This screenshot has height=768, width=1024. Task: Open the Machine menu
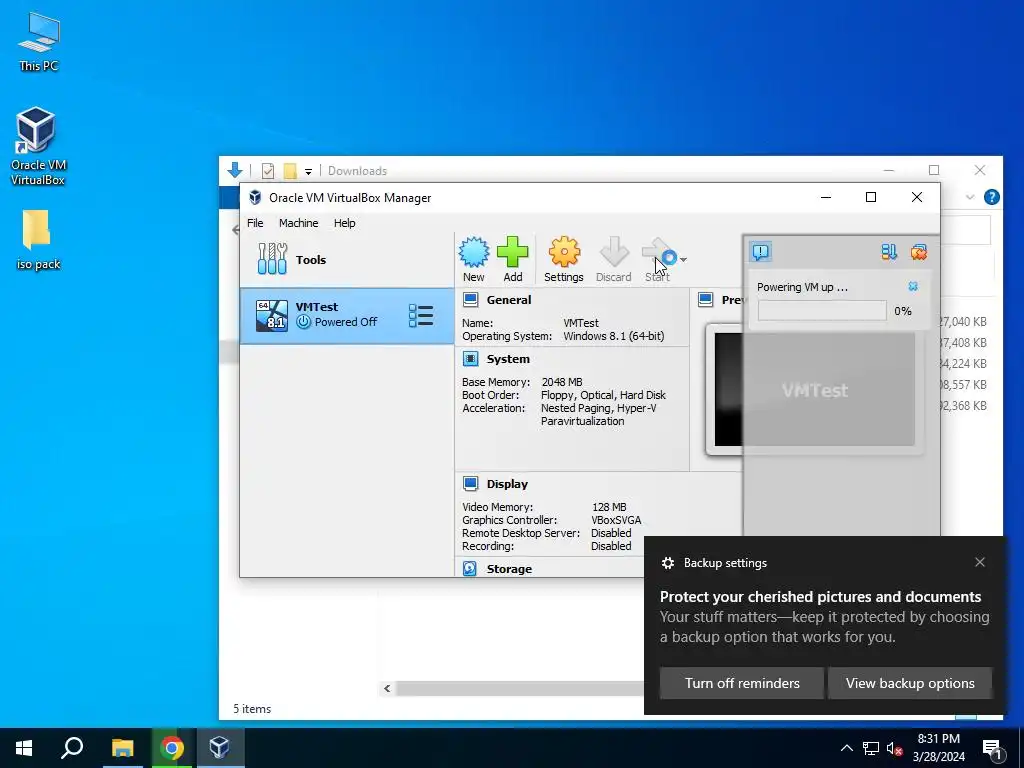coord(298,223)
